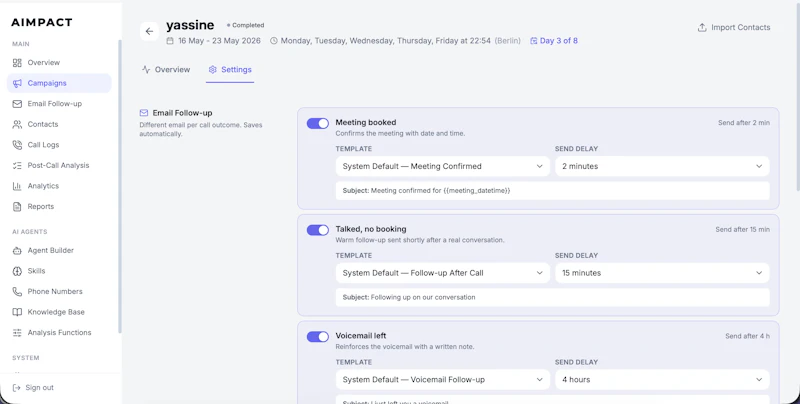This screenshot has height=404, width=800.
Task: Click the Agent Builder robot icon
Action: coord(17,250)
